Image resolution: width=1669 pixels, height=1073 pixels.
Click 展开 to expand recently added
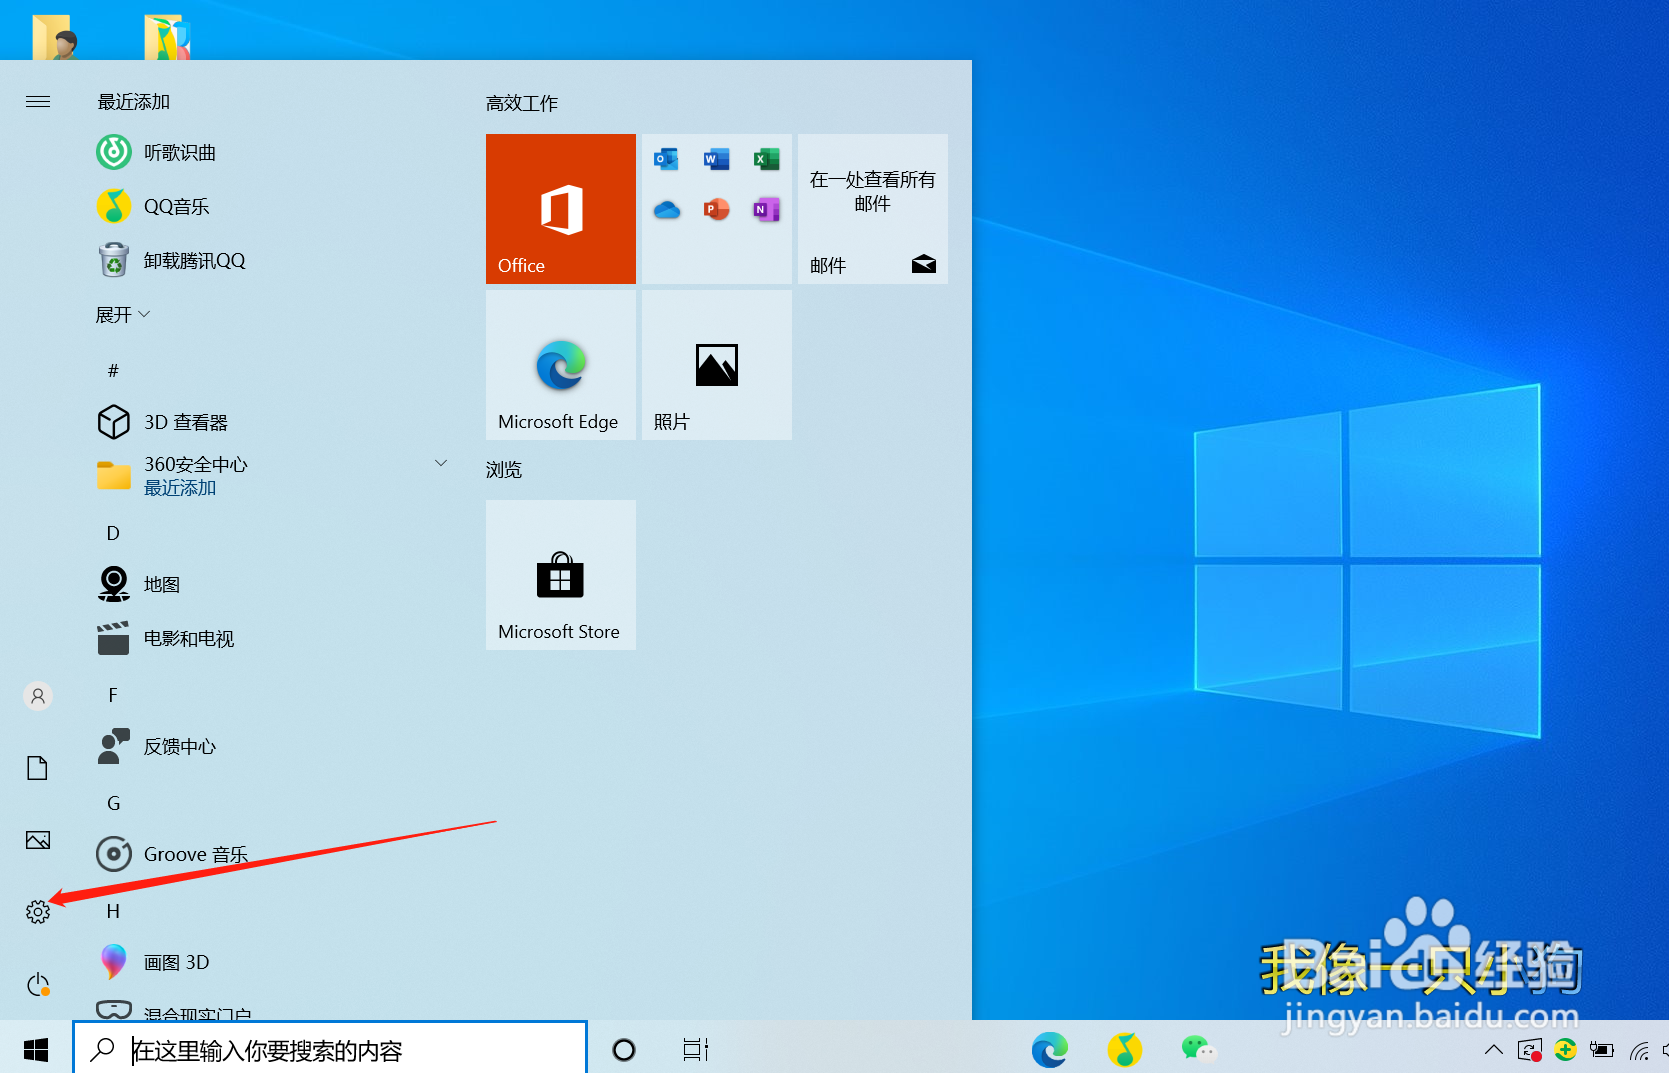tap(122, 315)
